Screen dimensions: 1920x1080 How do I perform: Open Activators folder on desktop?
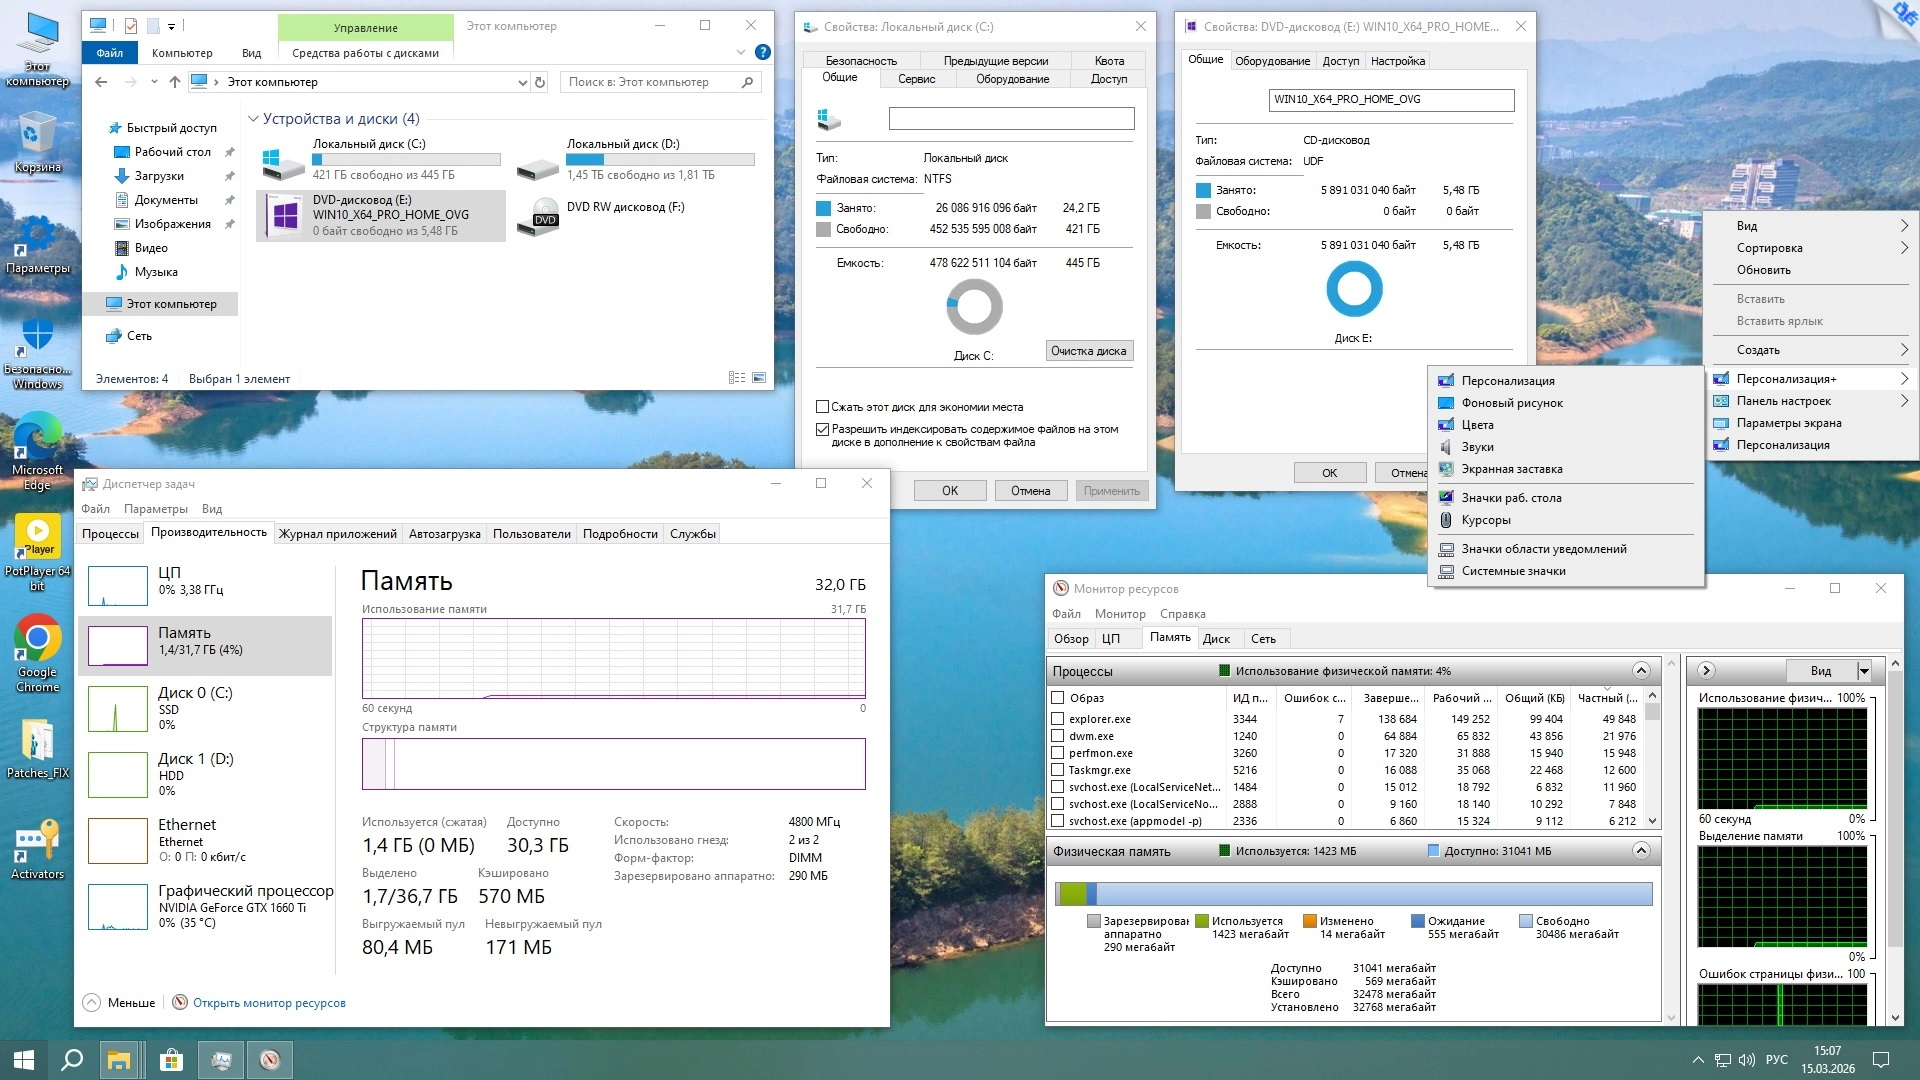pos(37,842)
